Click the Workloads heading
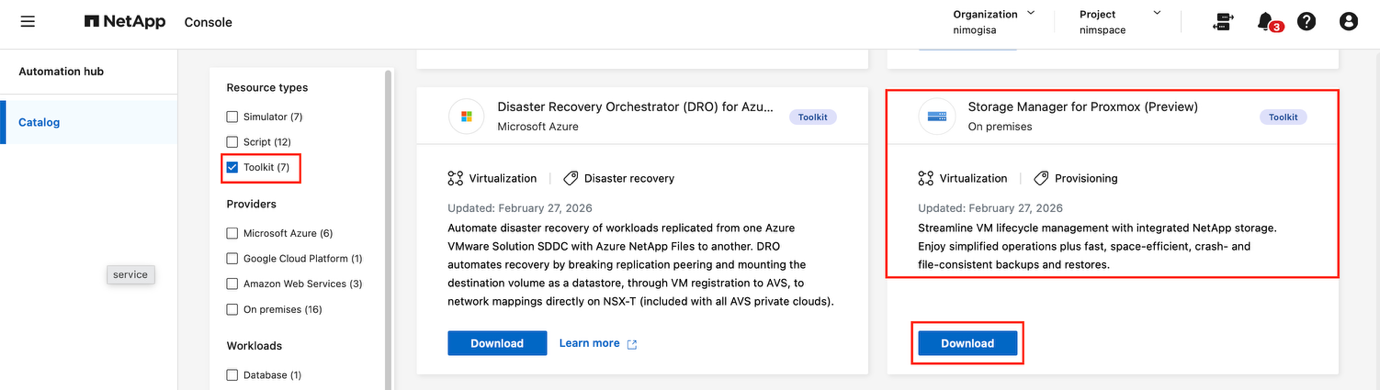The width and height of the screenshot is (1380, 390). click(254, 346)
